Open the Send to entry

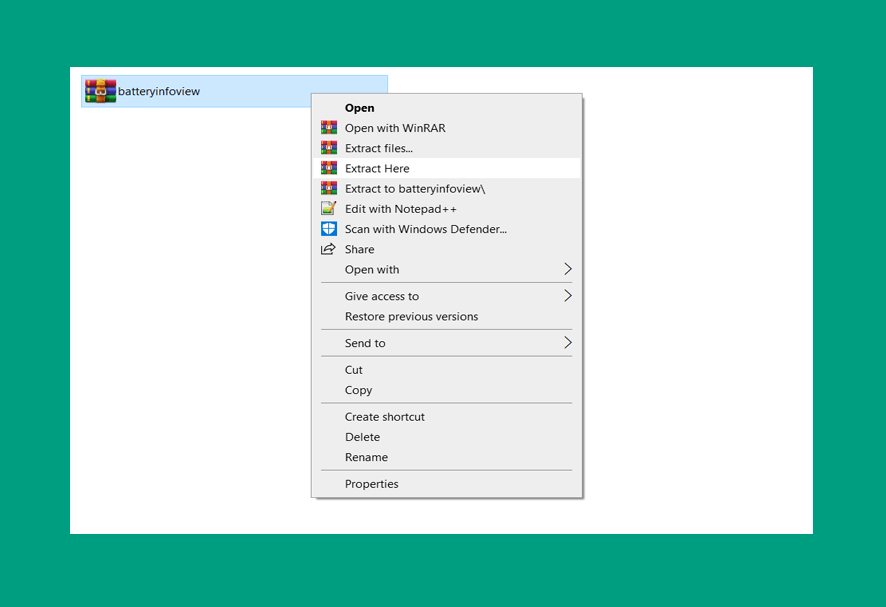(446, 343)
